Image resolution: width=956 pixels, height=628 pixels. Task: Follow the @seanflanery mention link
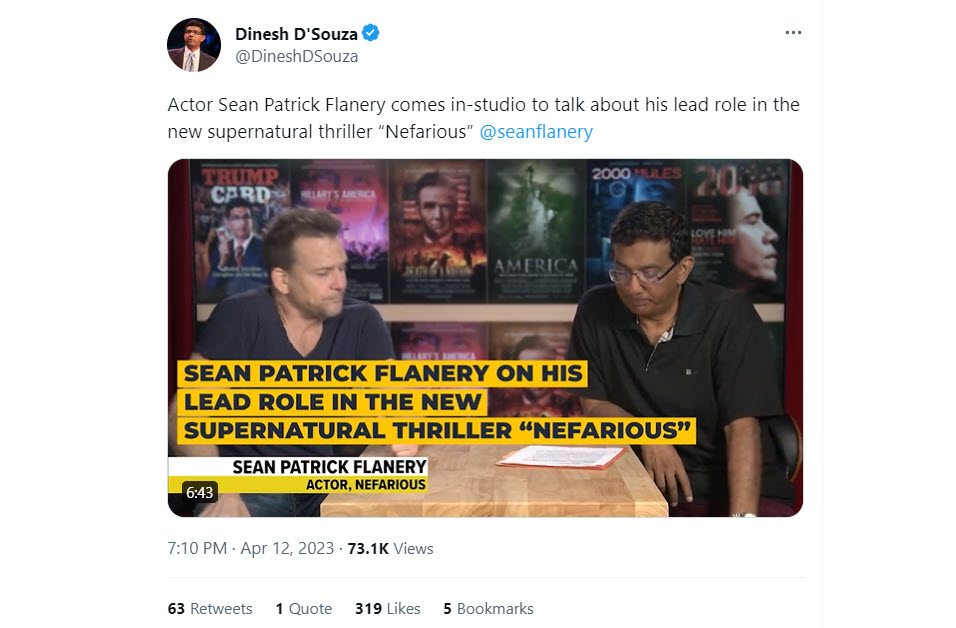pos(536,132)
